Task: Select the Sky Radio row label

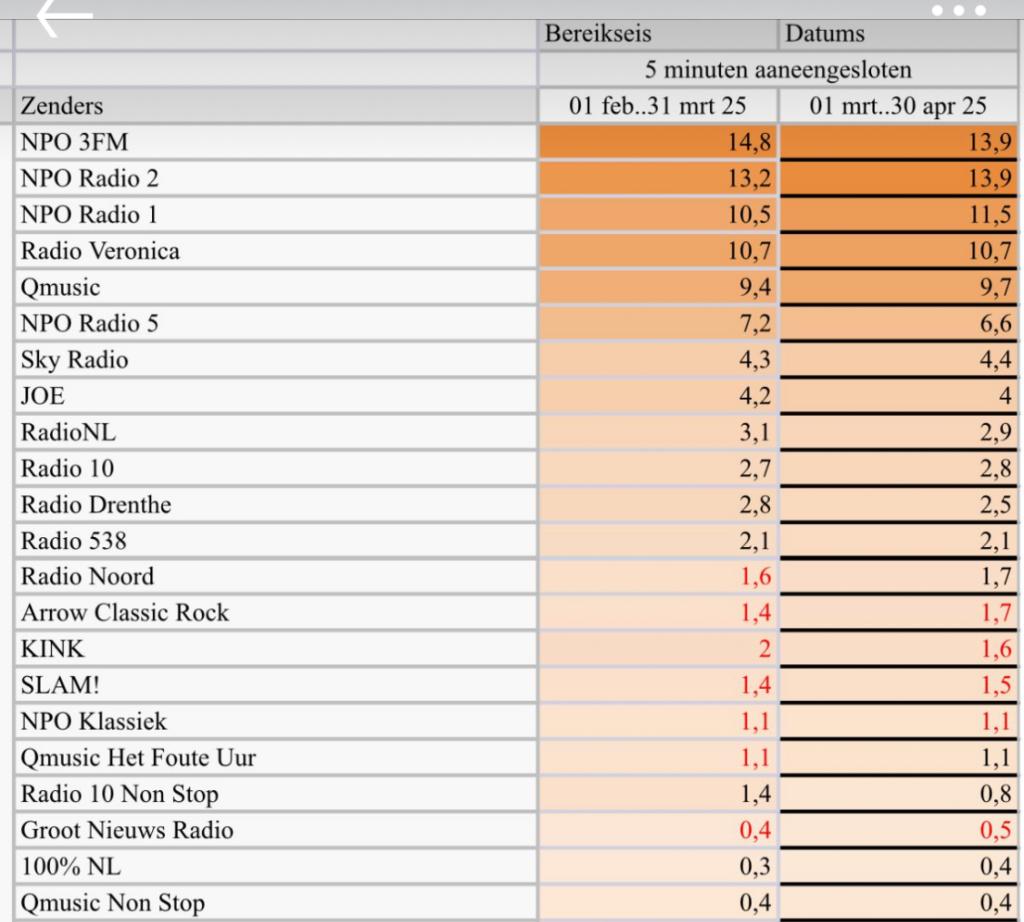Action: pos(275,359)
